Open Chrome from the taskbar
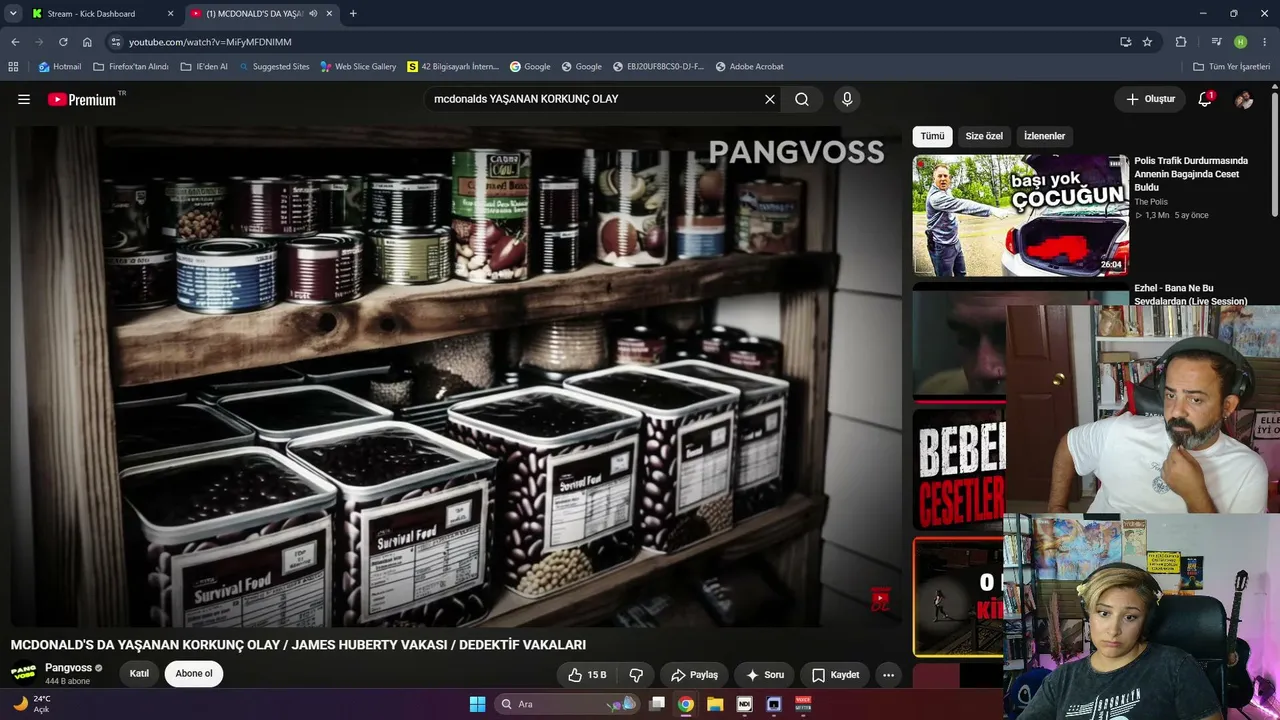This screenshot has height=720, width=1280. (x=685, y=704)
